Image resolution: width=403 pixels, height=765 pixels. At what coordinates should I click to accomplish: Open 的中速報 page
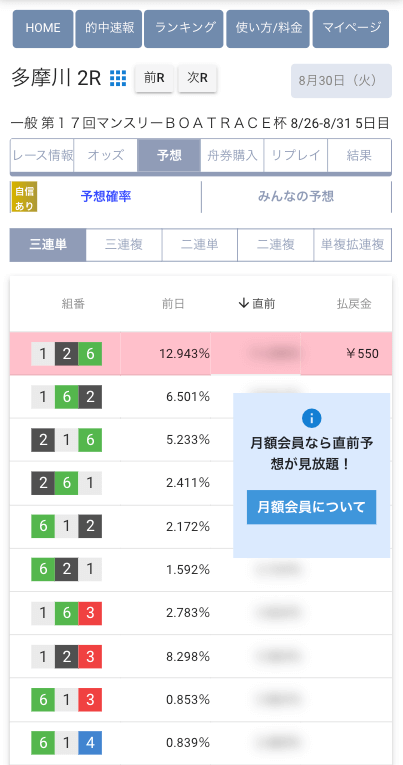109,29
